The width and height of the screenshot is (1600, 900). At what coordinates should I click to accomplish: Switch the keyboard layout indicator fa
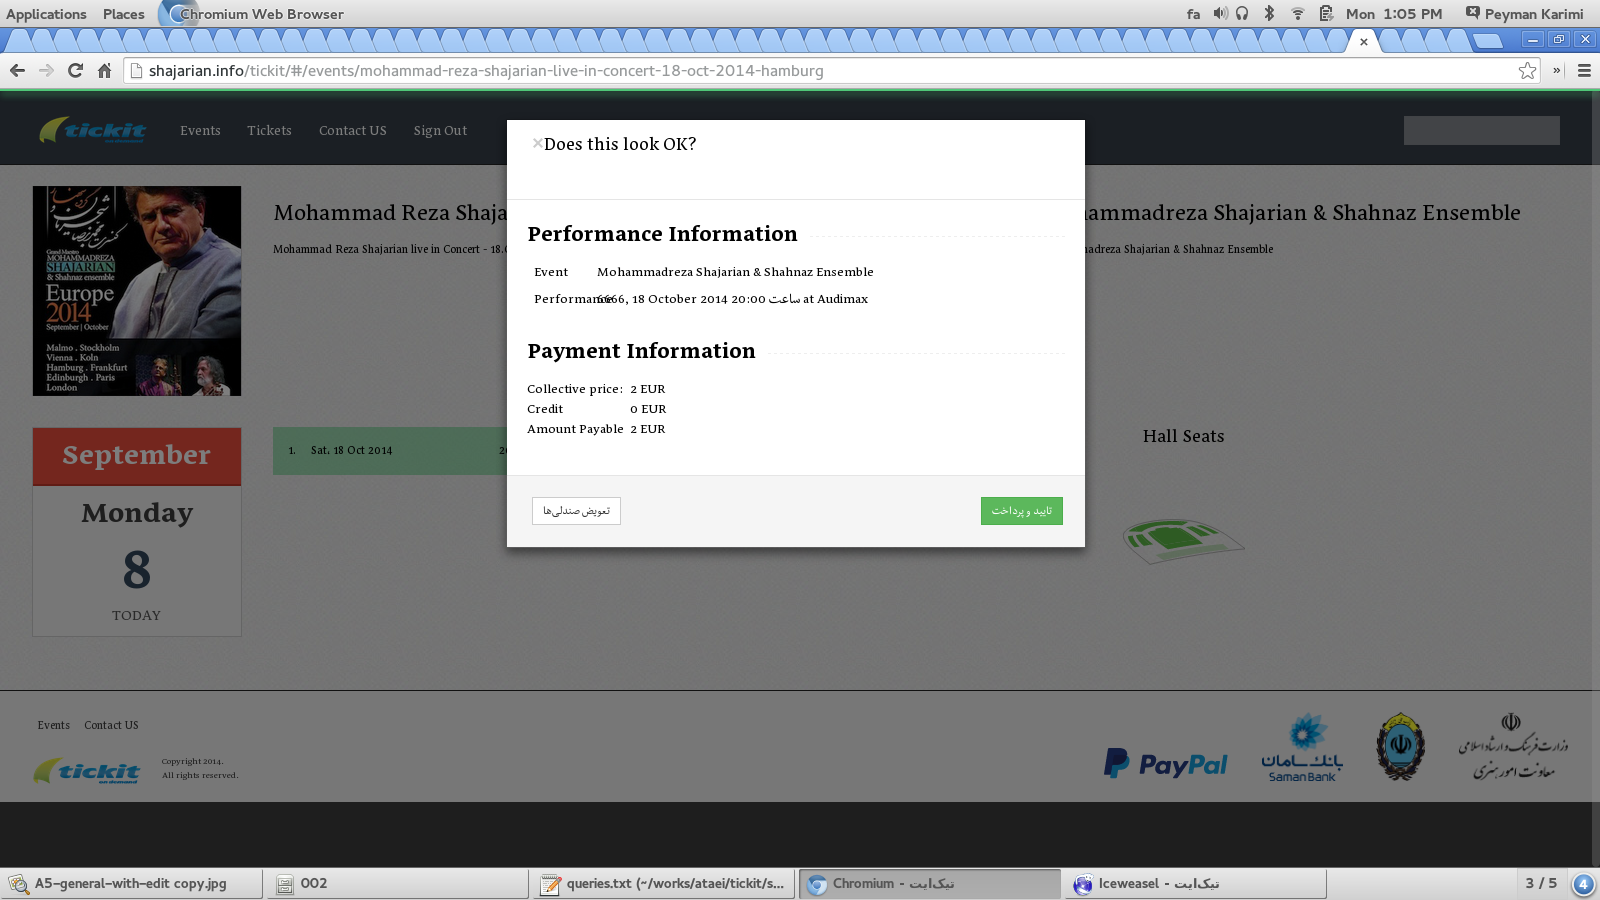[x=1193, y=14]
